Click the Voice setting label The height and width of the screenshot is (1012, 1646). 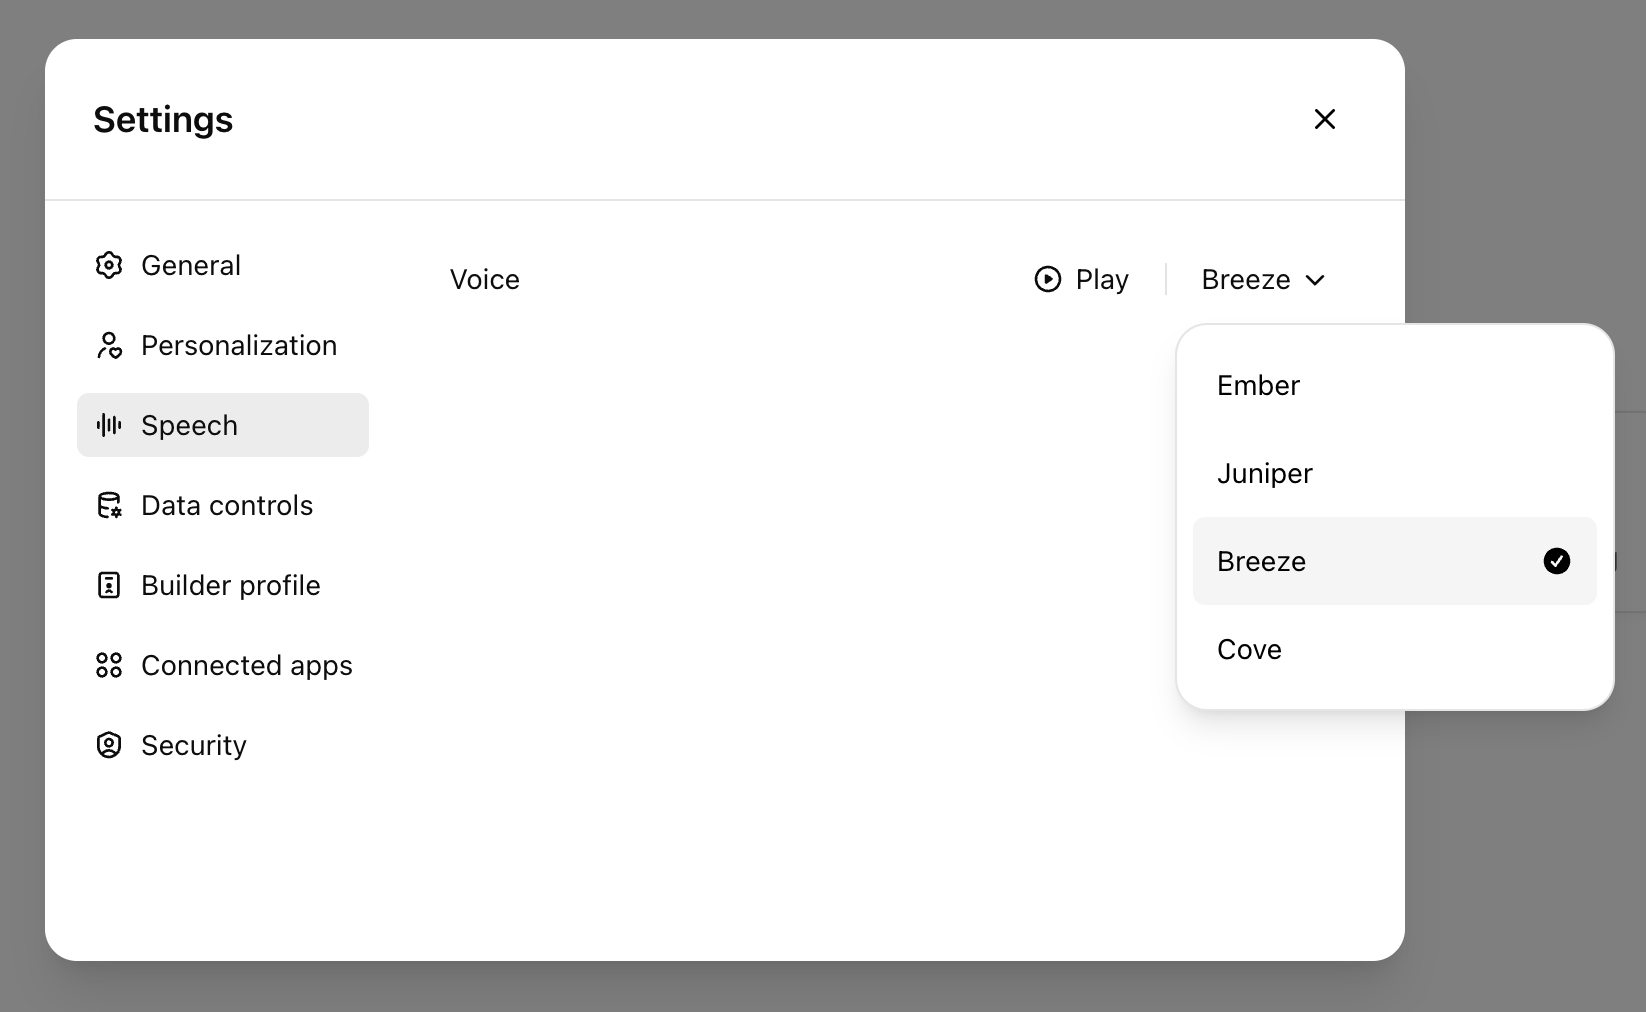point(484,280)
